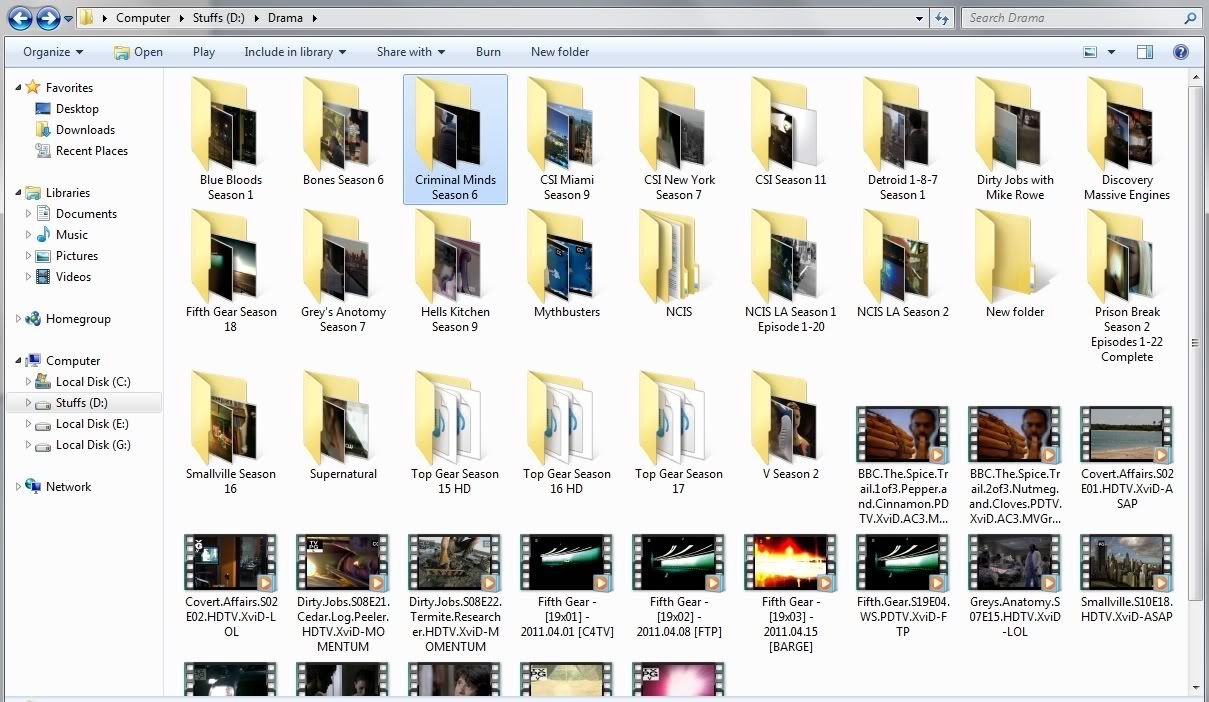
Task: Click the Play button in toolbar
Action: tap(203, 52)
